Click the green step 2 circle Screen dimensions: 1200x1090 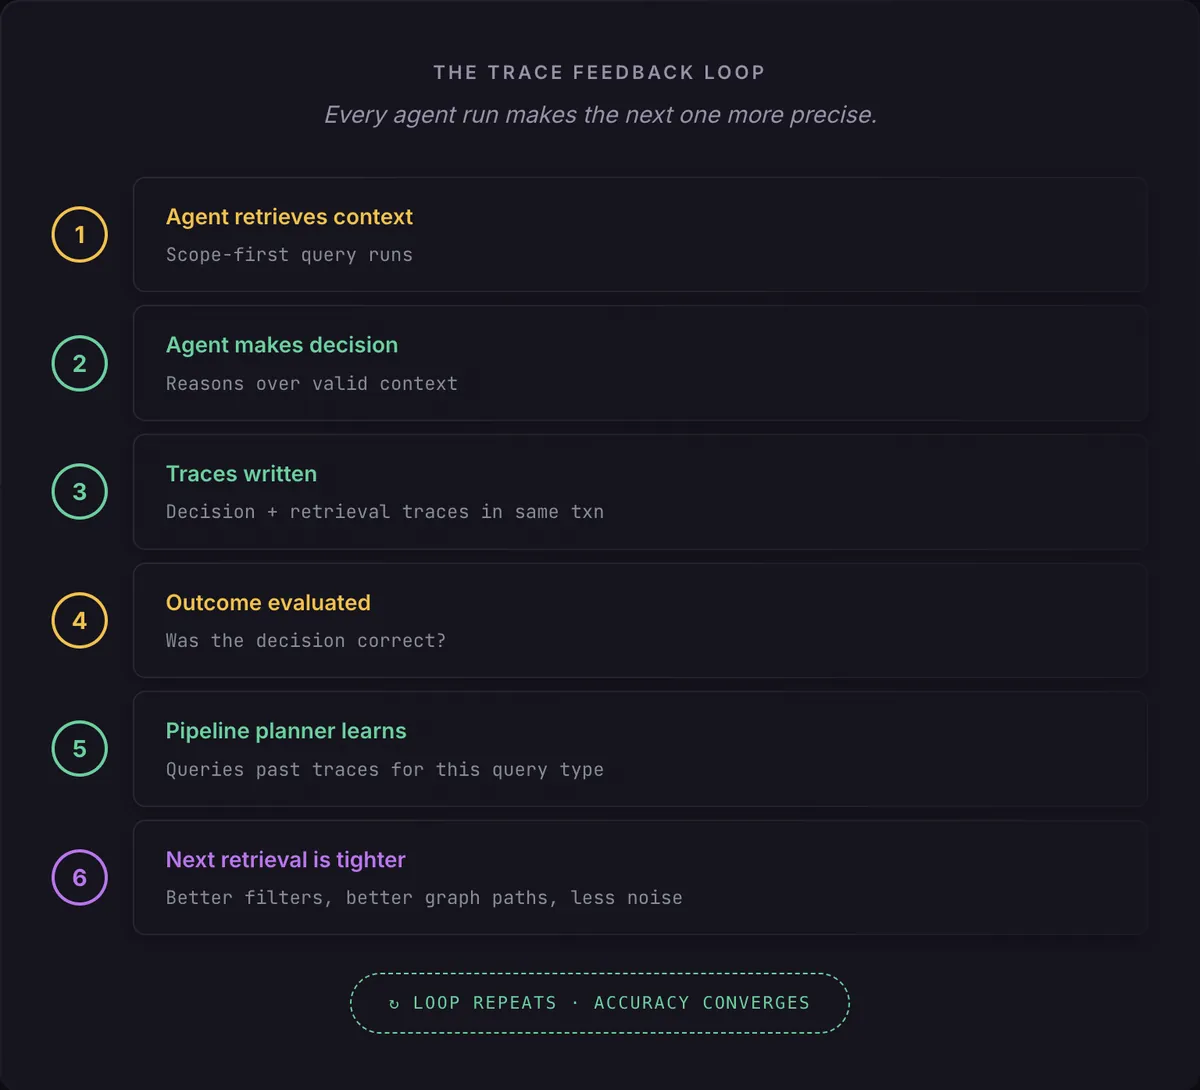point(80,363)
